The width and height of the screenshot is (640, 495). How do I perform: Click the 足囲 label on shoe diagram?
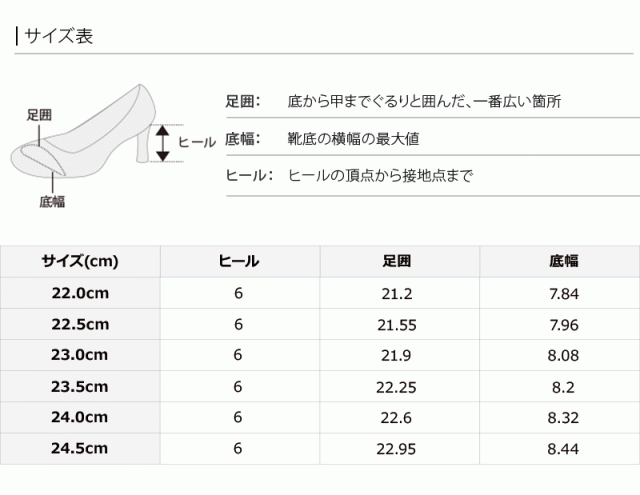(x=38, y=117)
